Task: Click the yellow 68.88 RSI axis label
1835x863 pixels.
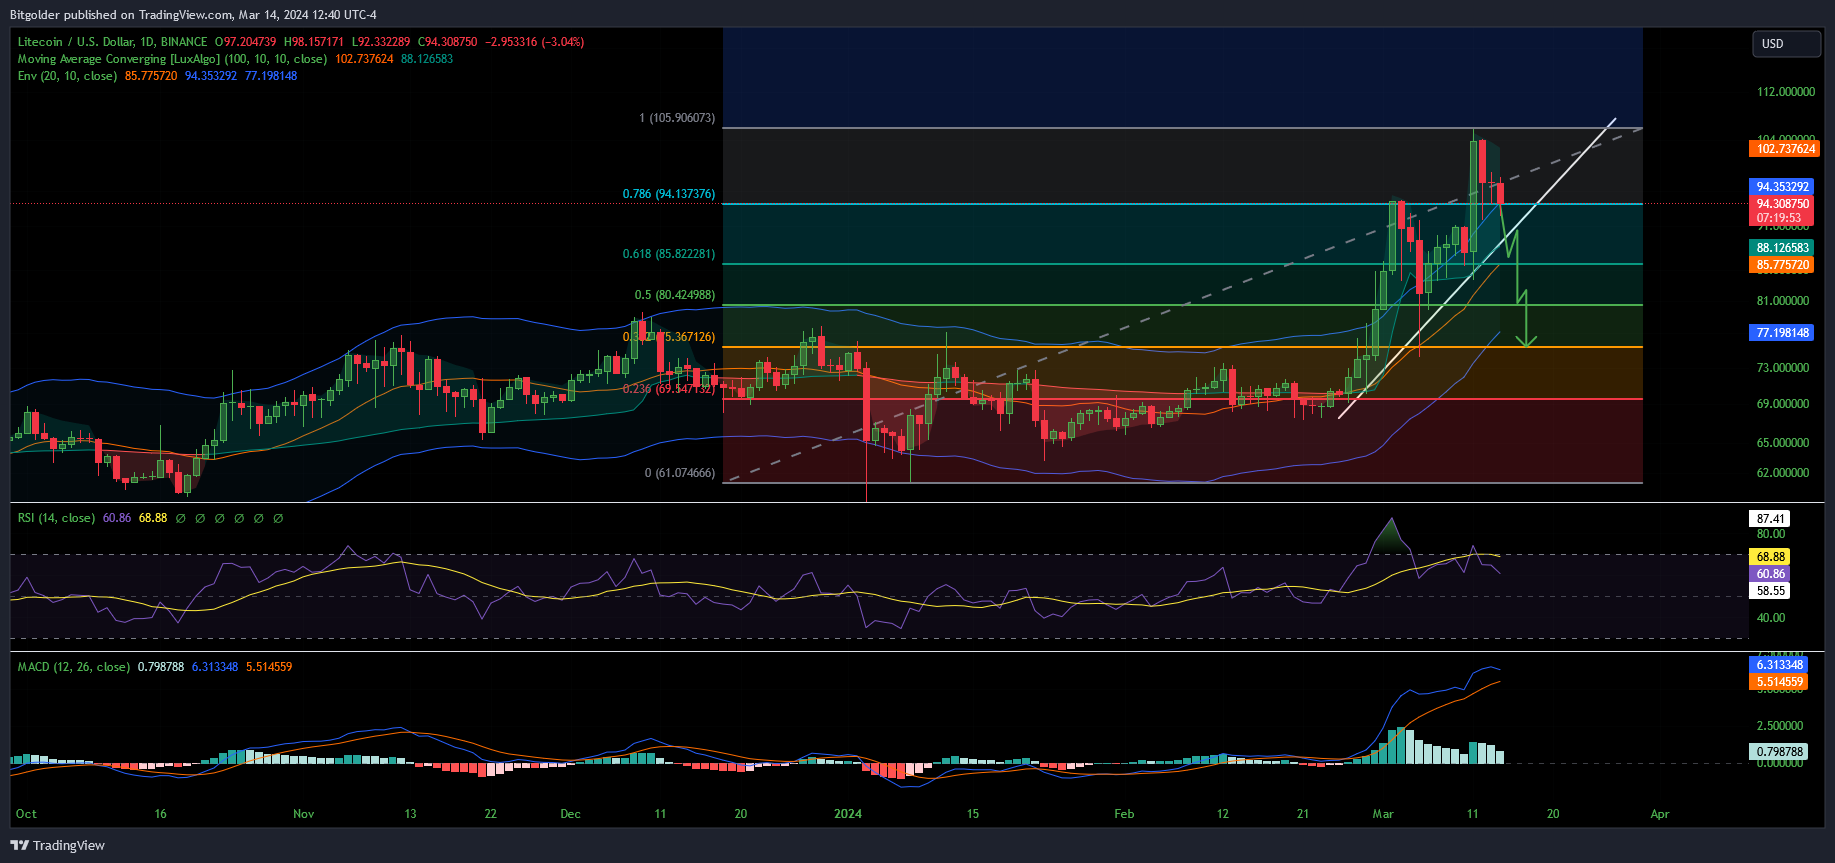Action: [x=1771, y=557]
